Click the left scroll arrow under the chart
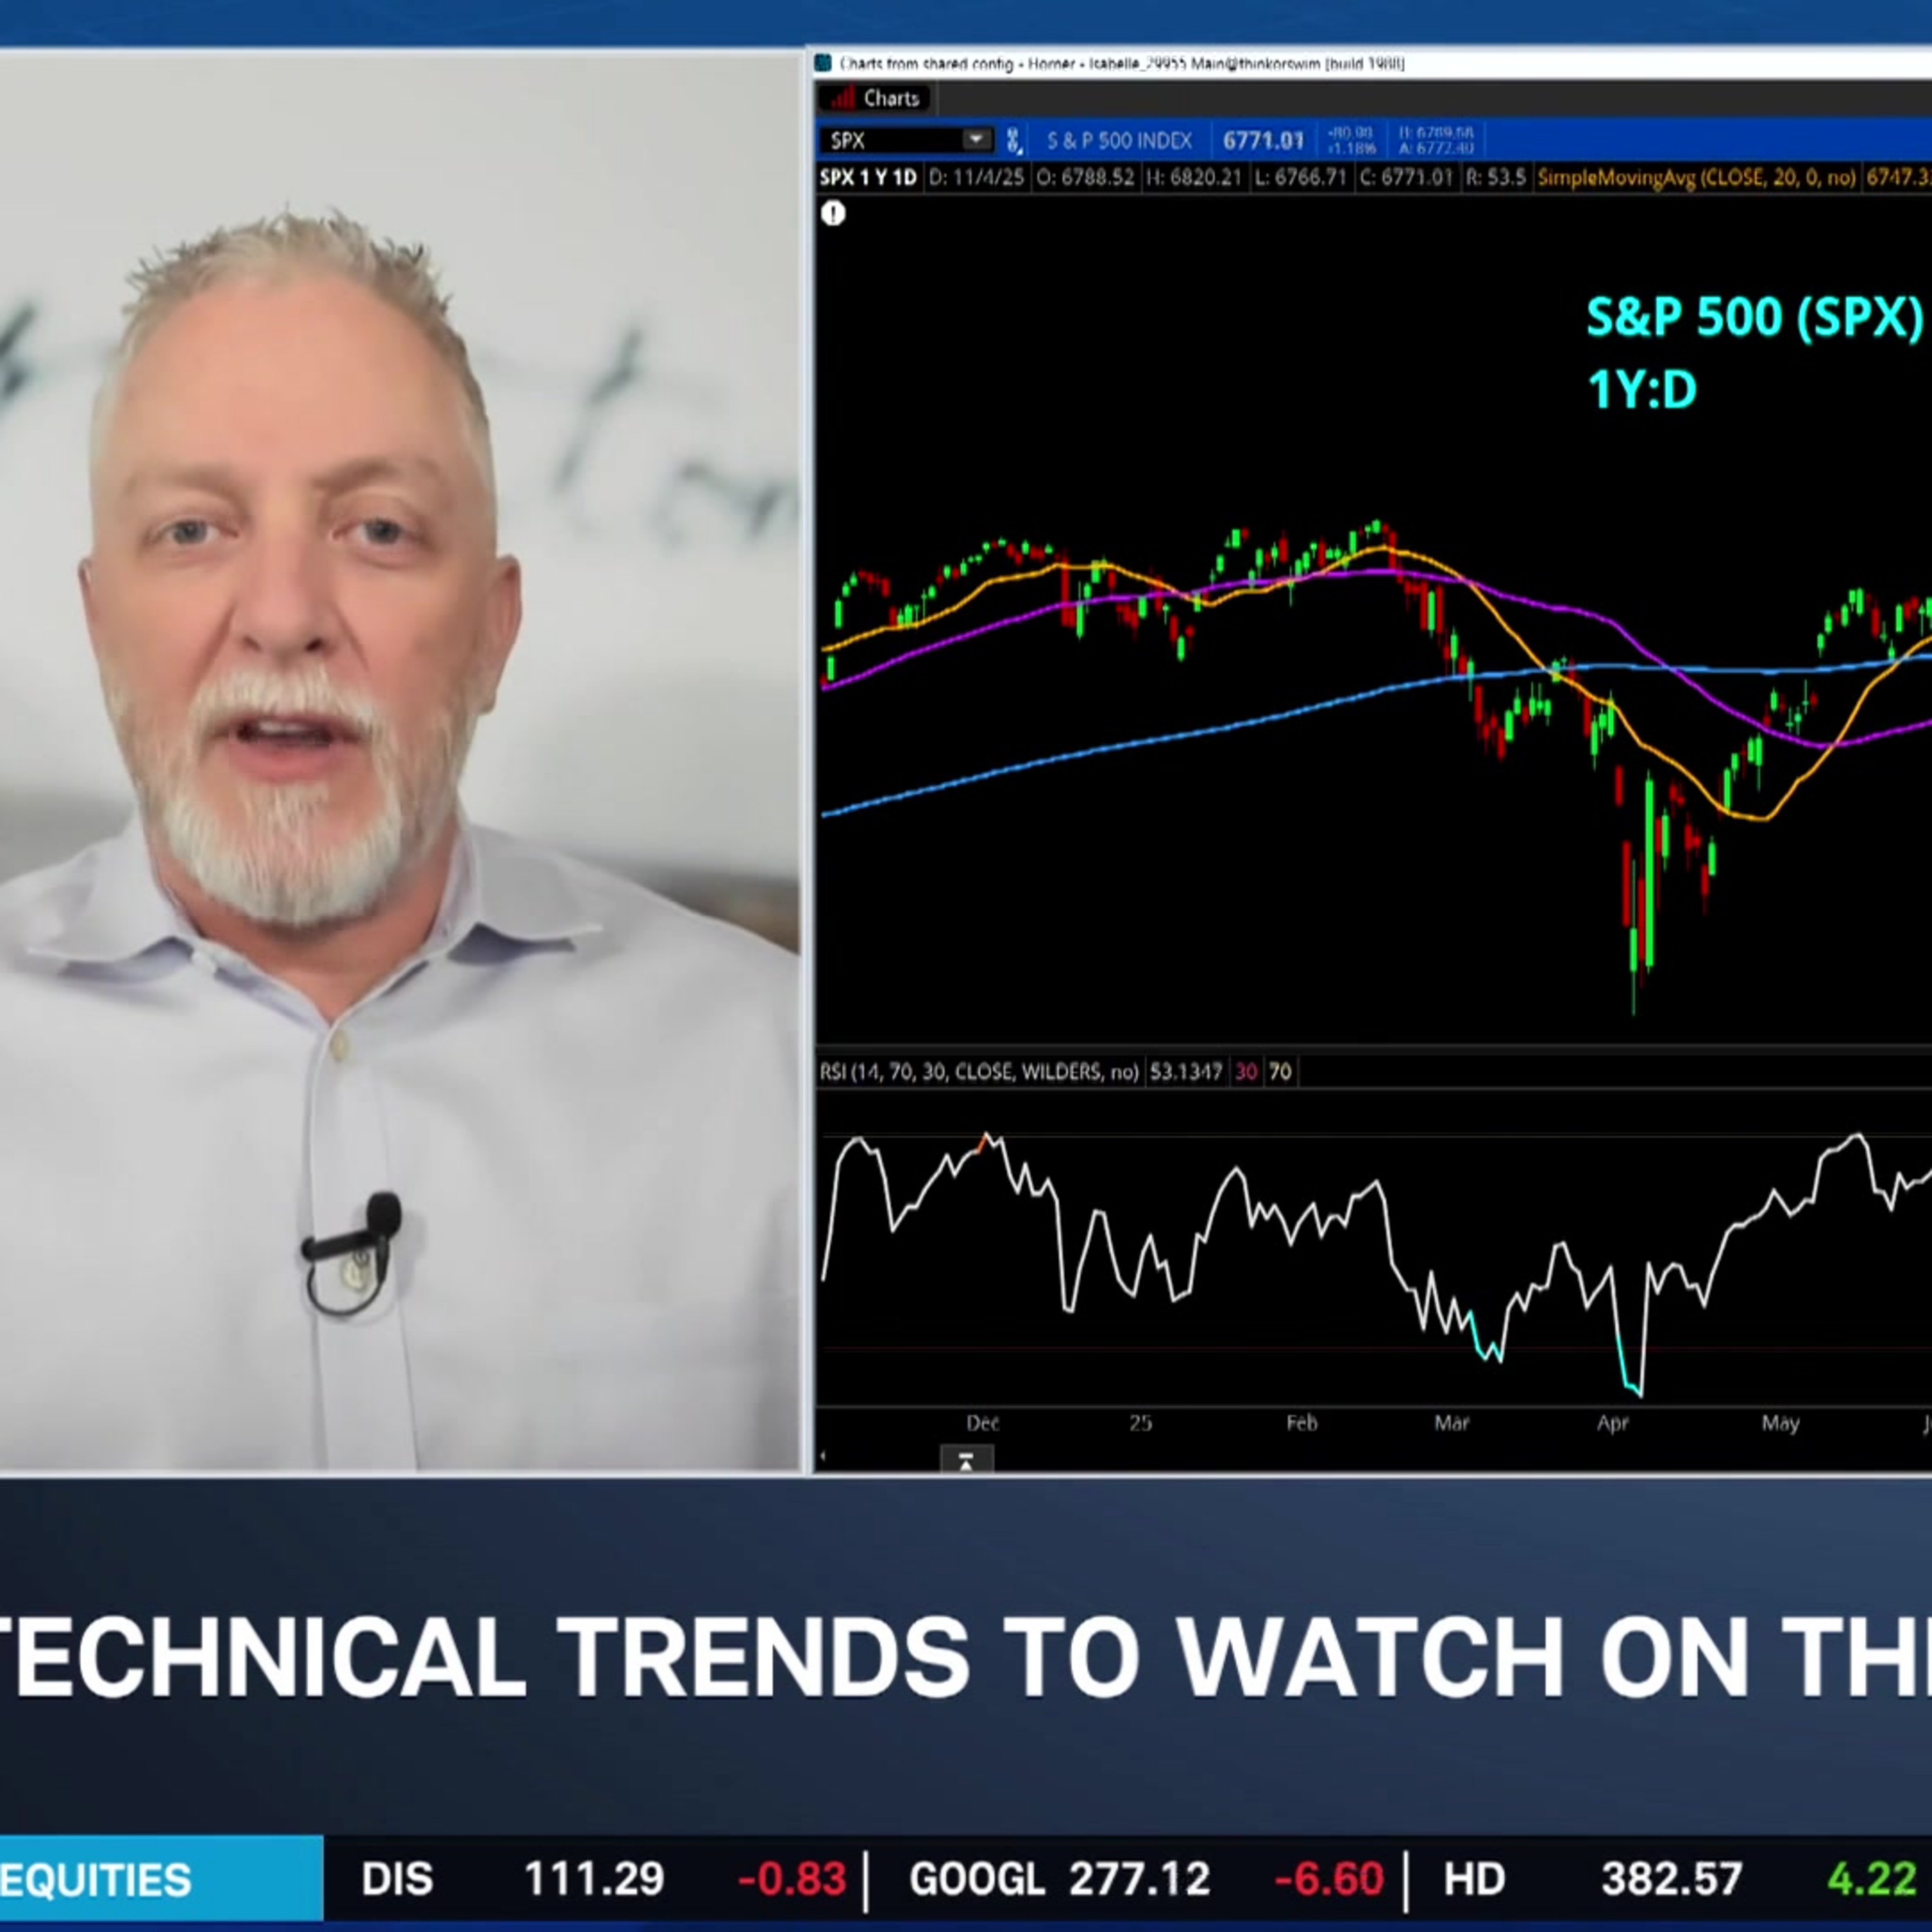This screenshot has height=1932, width=1932. click(823, 1457)
